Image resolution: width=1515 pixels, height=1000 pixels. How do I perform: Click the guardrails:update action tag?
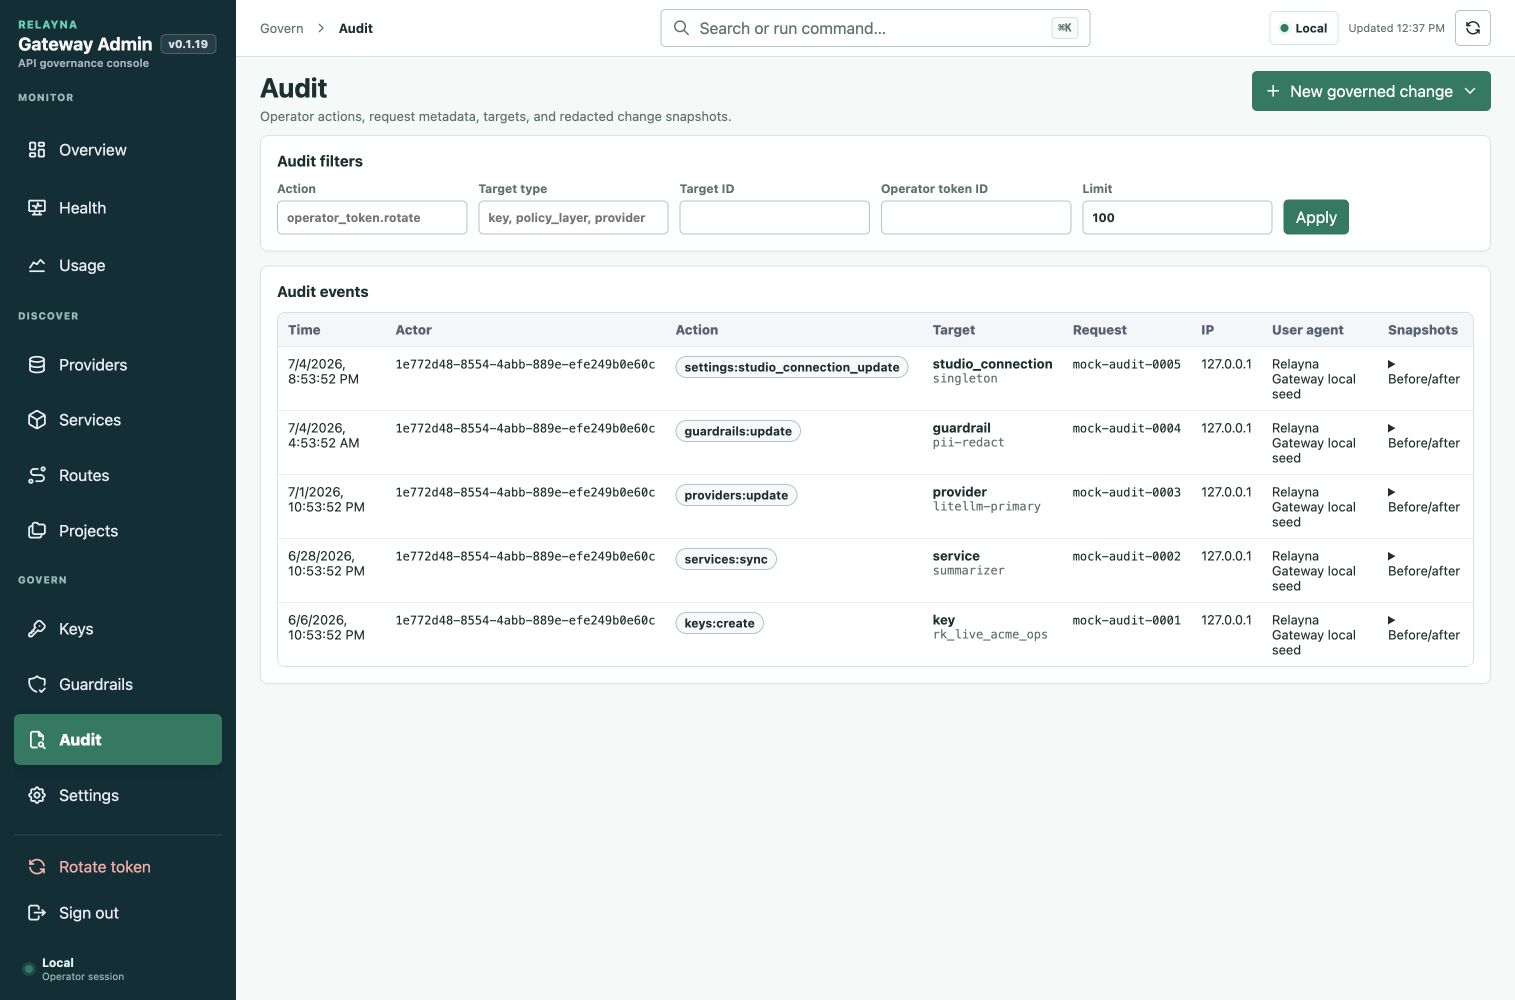coord(738,431)
